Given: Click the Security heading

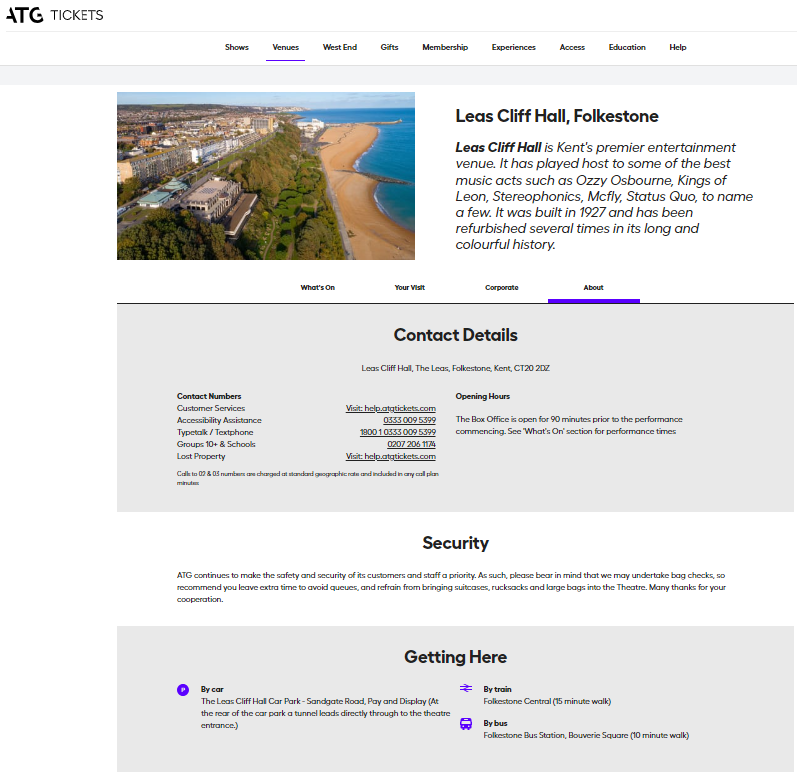Looking at the screenshot, I should pos(455,543).
